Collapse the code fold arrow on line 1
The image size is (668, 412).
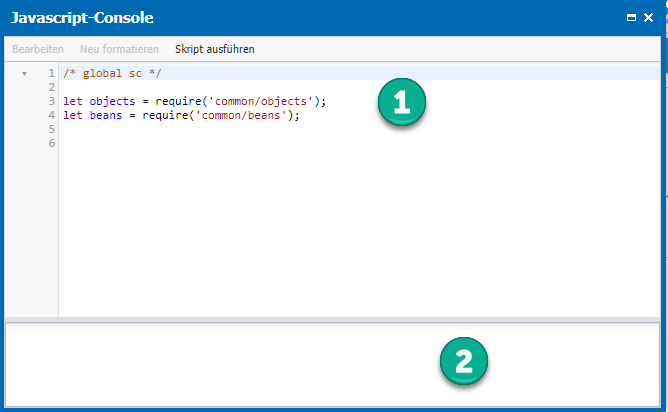(x=24, y=74)
